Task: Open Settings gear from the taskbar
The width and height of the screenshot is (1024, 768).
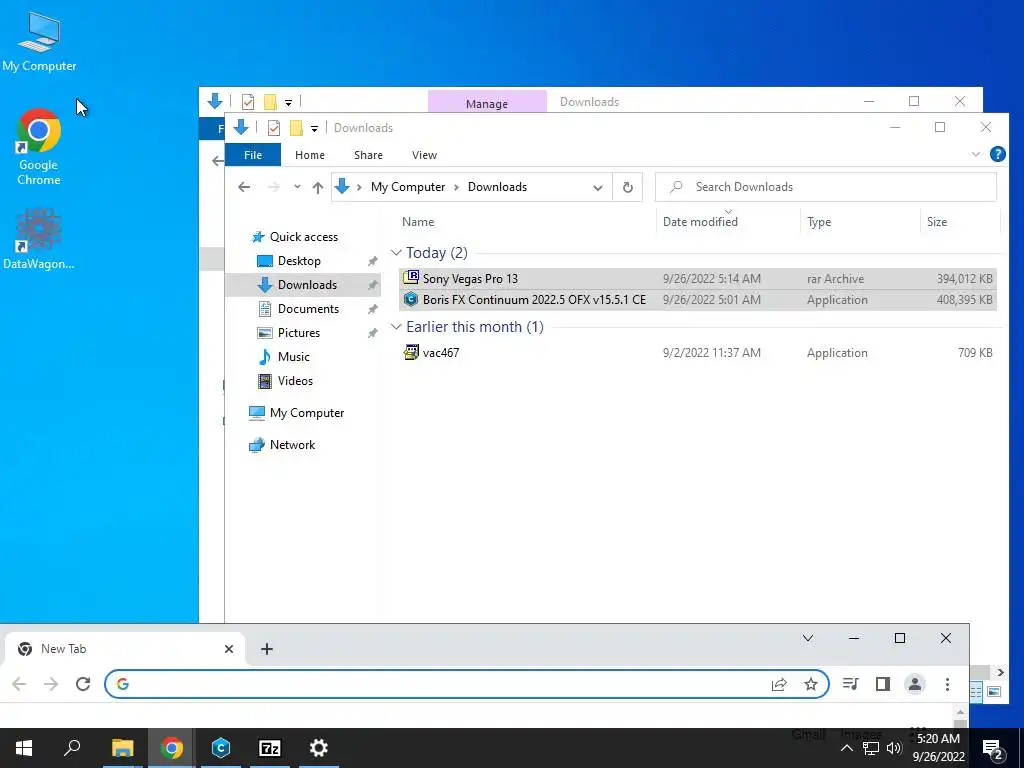Action: tap(319, 748)
